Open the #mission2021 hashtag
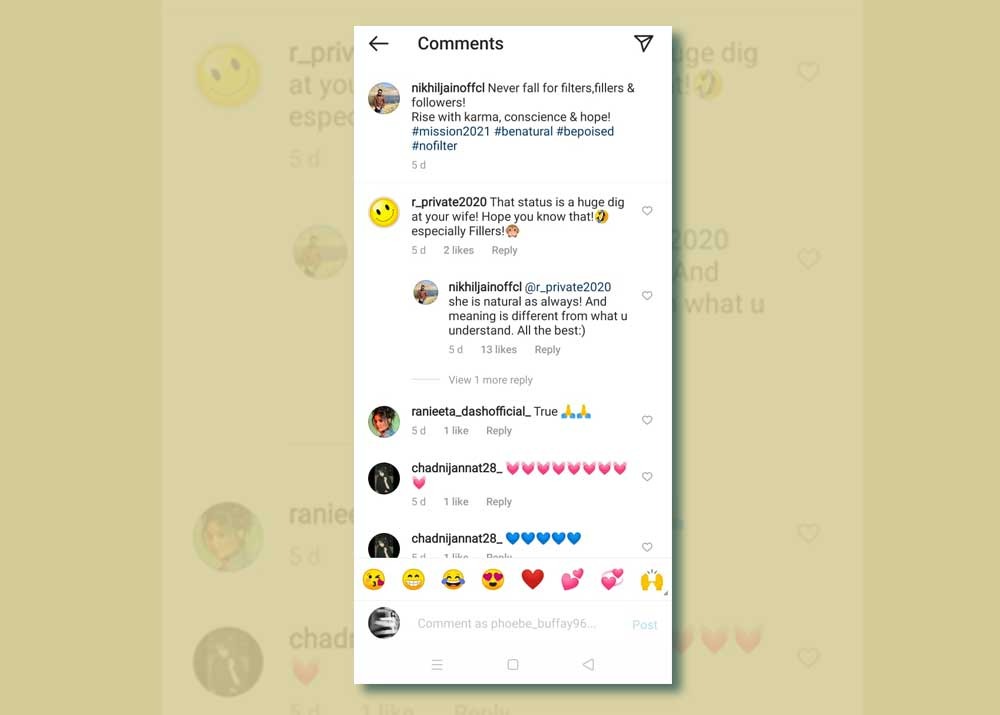1000x715 pixels. pyautogui.click(x=451, y=131)
